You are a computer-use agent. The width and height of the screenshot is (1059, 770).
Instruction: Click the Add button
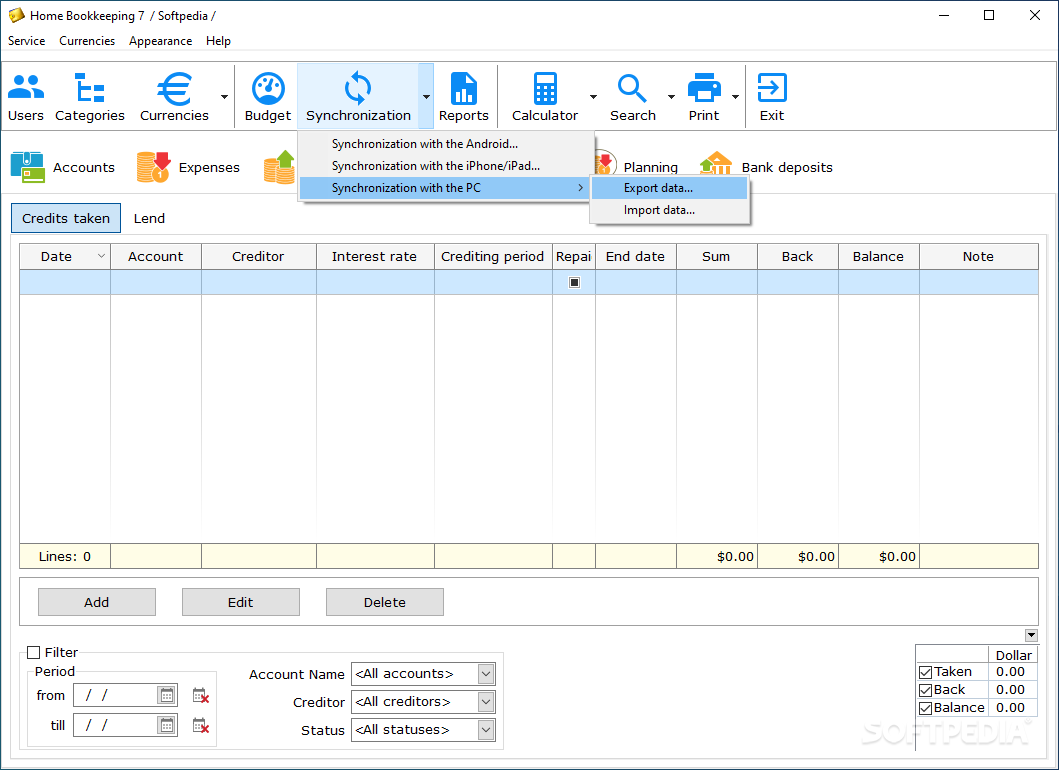pos(97,602)
